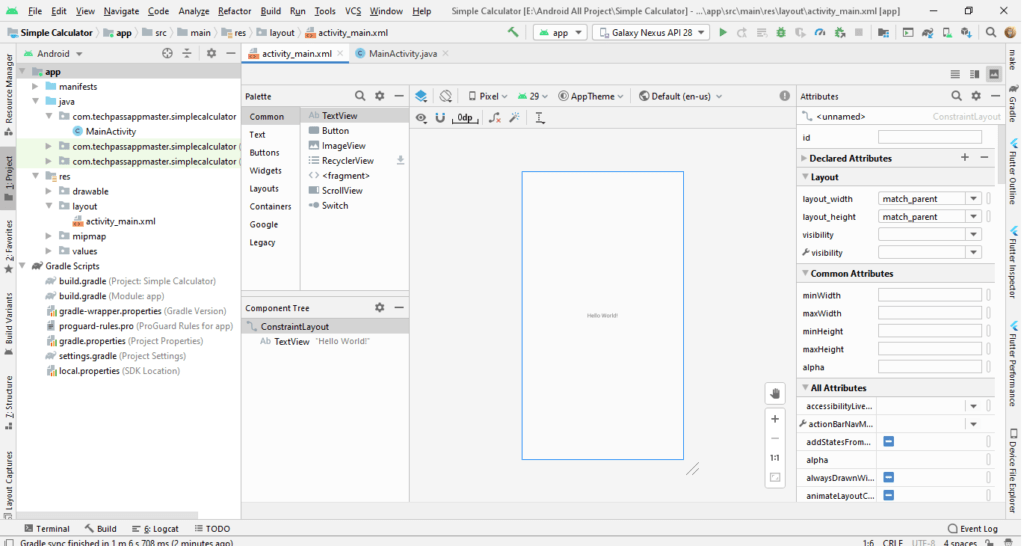Open the Default (en-us) locale dropdown
Viewport: 1024px width, 546px height.
pyautogui.click(x=680, y=96)
